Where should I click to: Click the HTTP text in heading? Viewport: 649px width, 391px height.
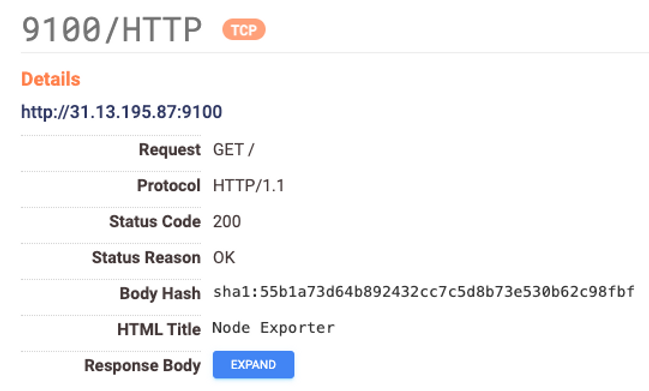162,30
